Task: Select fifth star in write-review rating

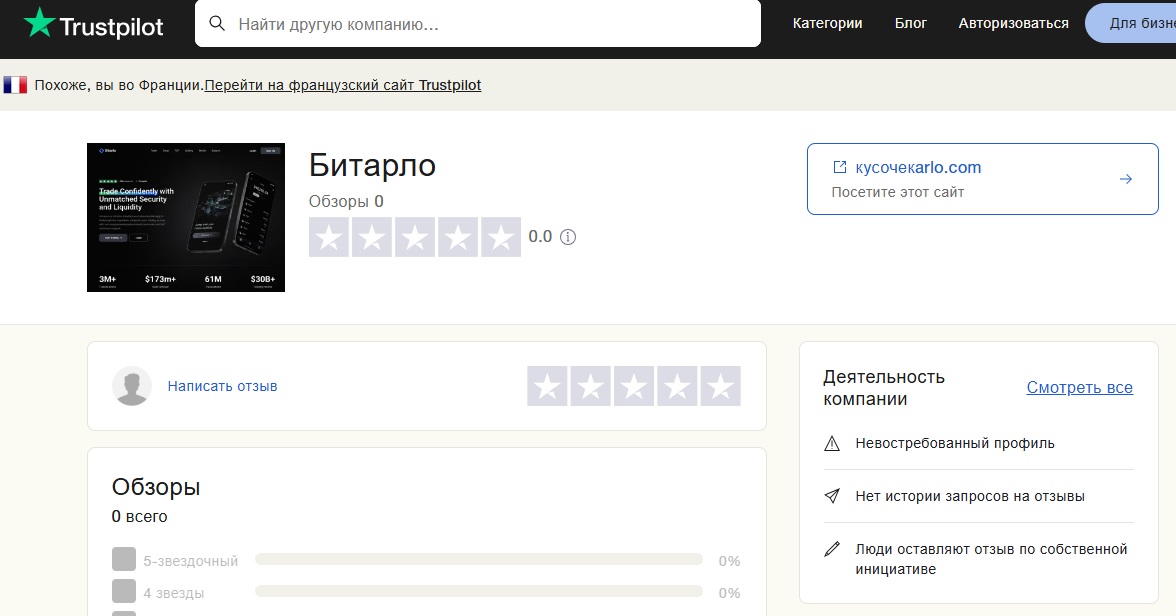Action: click(720, 386)
